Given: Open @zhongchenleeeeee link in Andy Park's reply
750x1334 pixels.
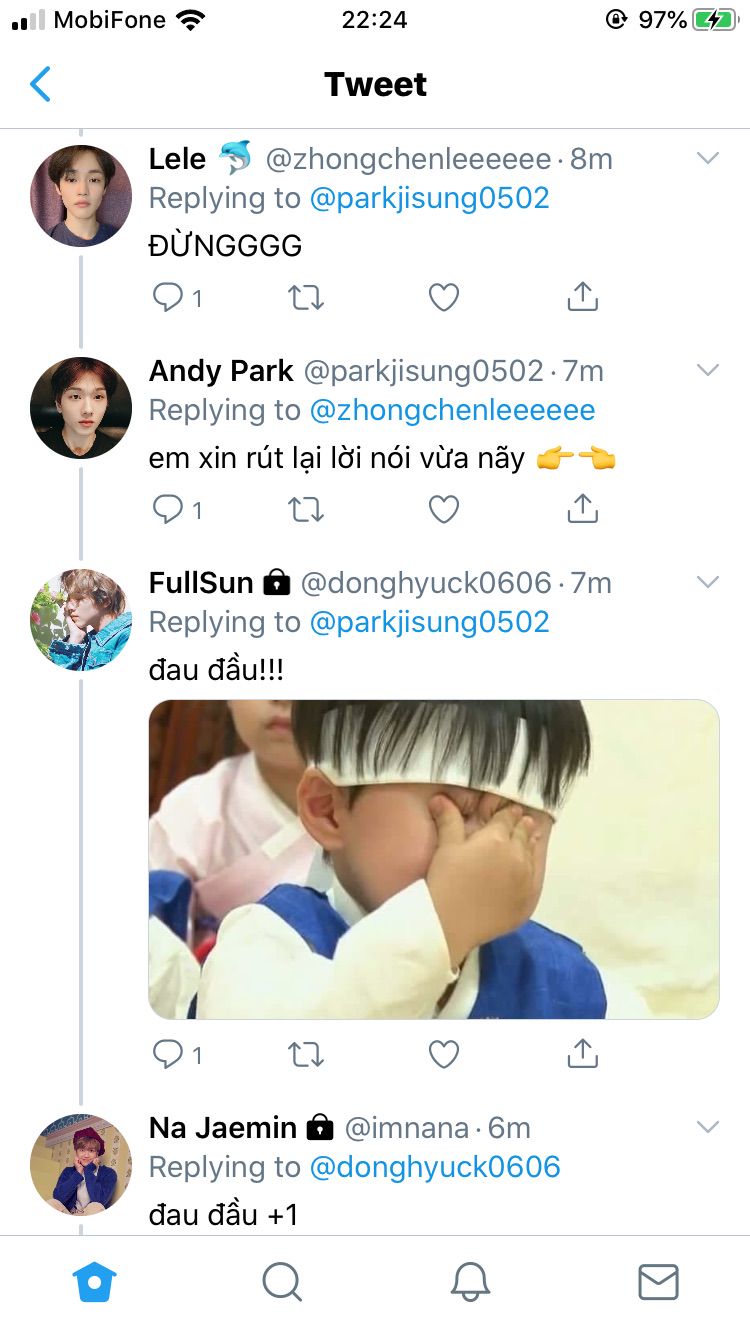Looking at the screenshot, I should (452, 410).
